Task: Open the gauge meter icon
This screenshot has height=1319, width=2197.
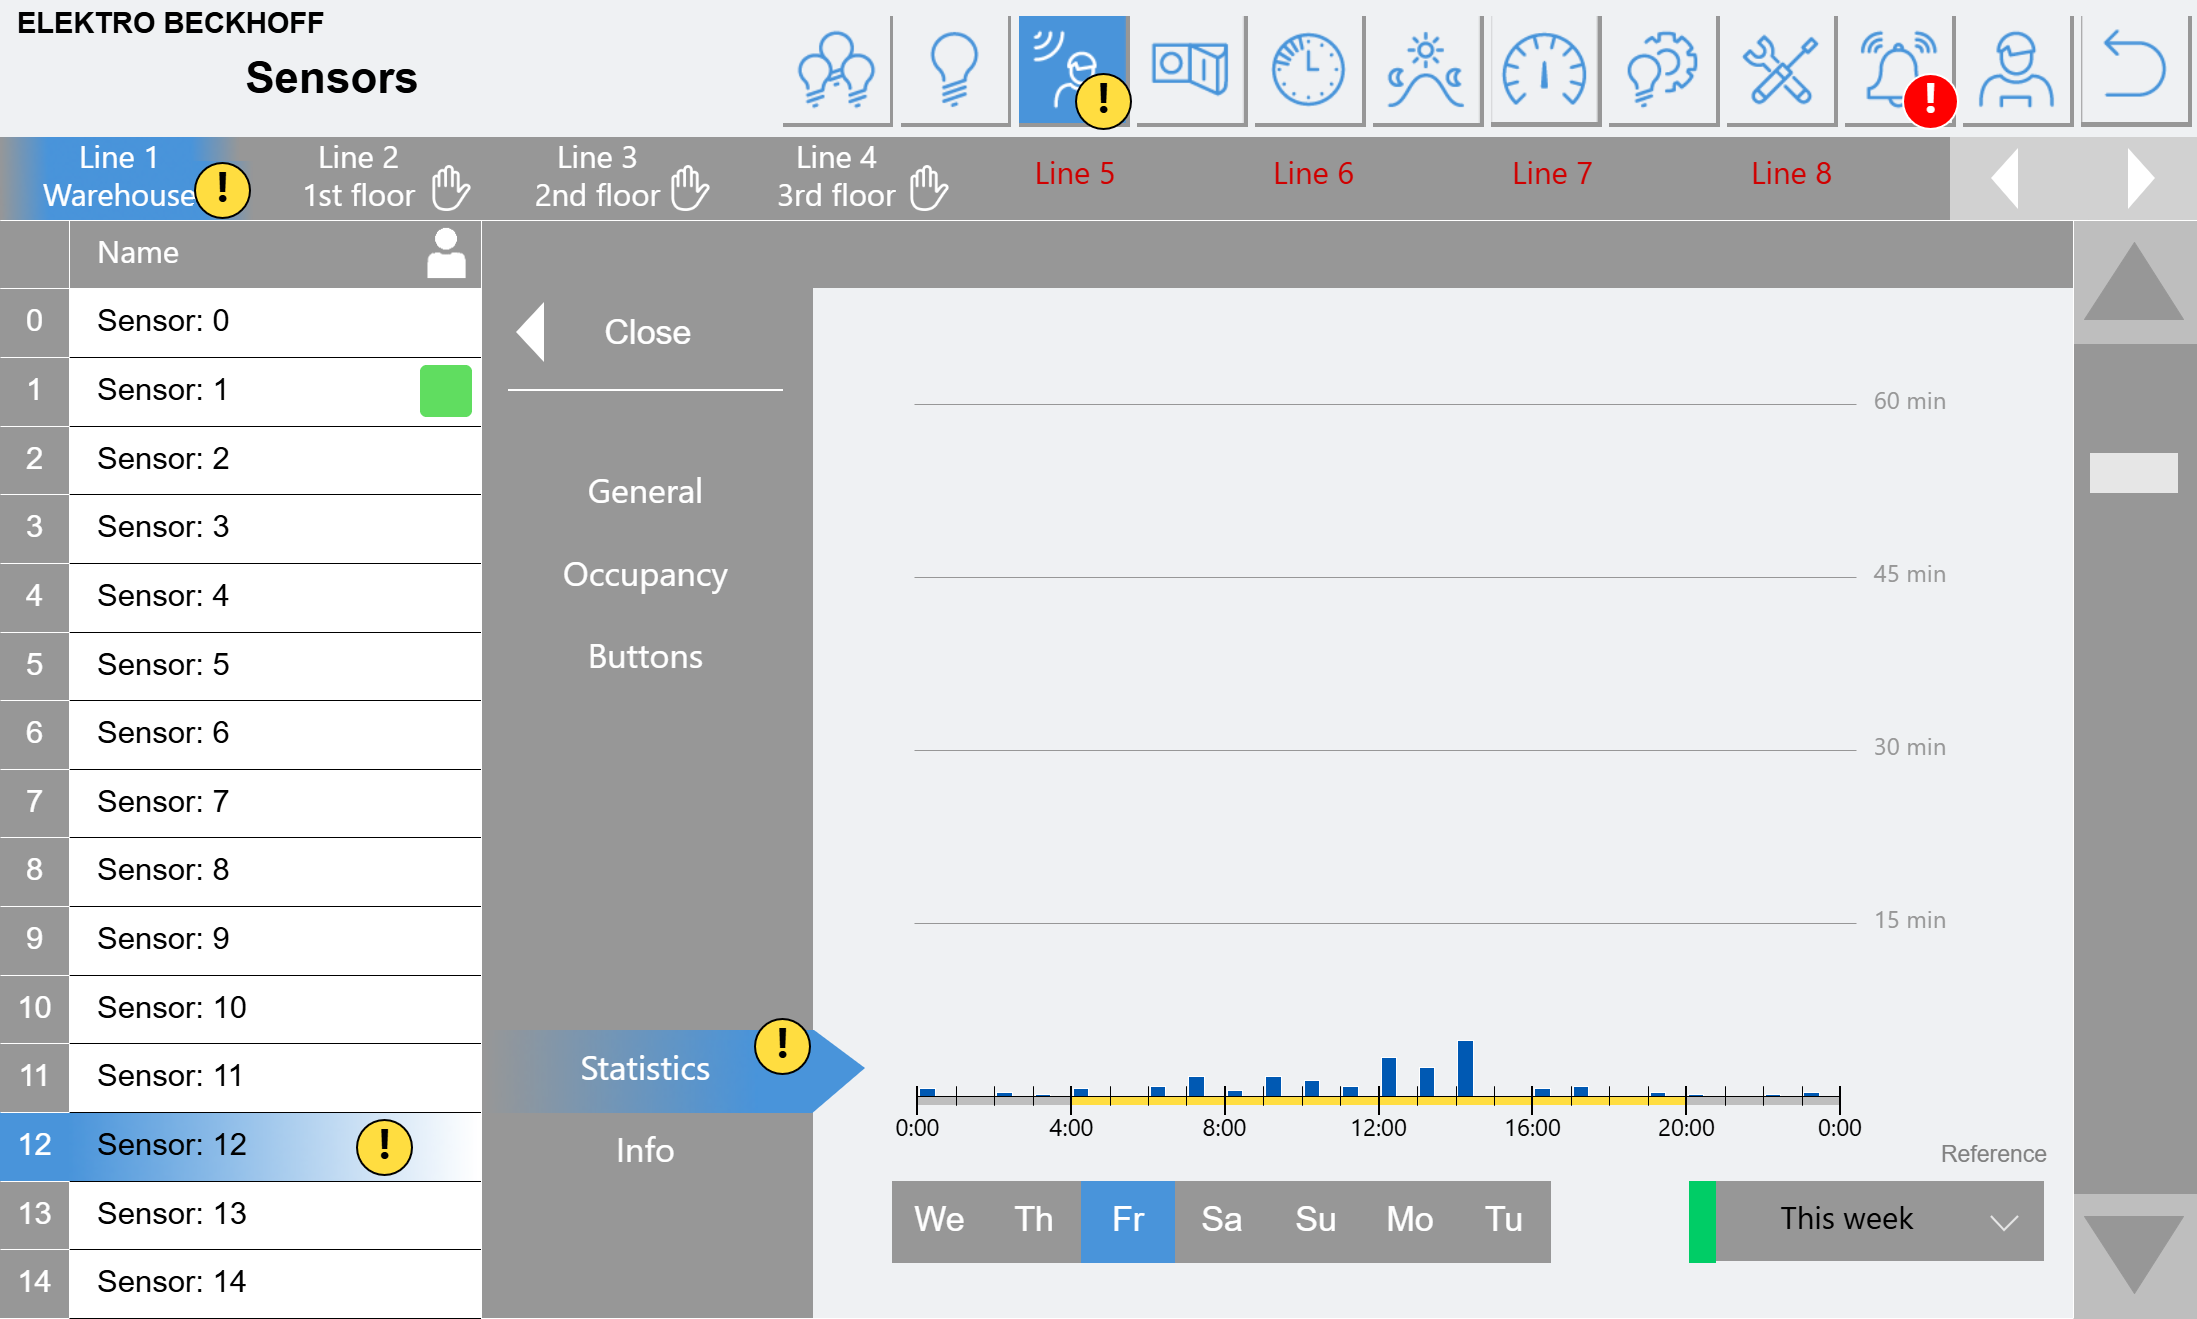Action: pyautogui.click(x=1544, y=70)
